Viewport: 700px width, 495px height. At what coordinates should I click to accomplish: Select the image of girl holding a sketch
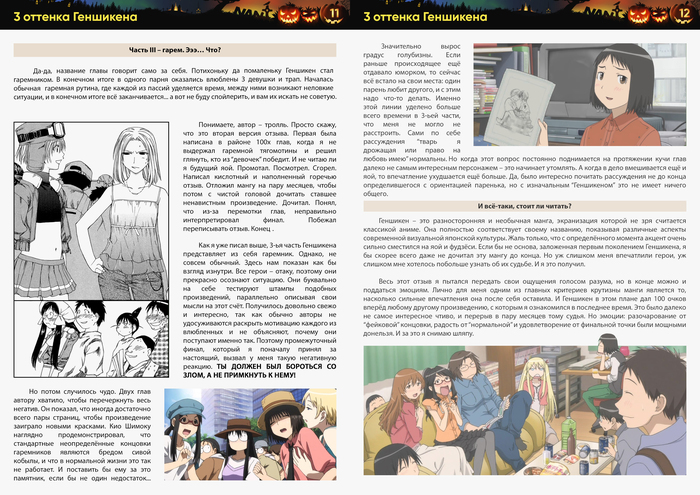580,95
